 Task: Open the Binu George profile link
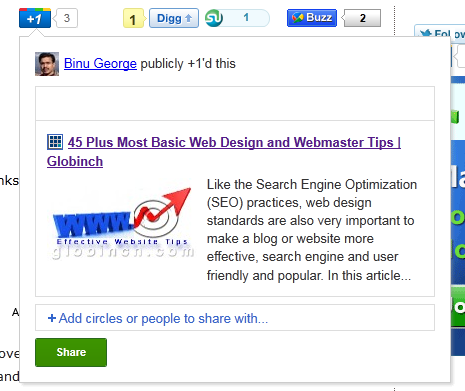[100, 63]
